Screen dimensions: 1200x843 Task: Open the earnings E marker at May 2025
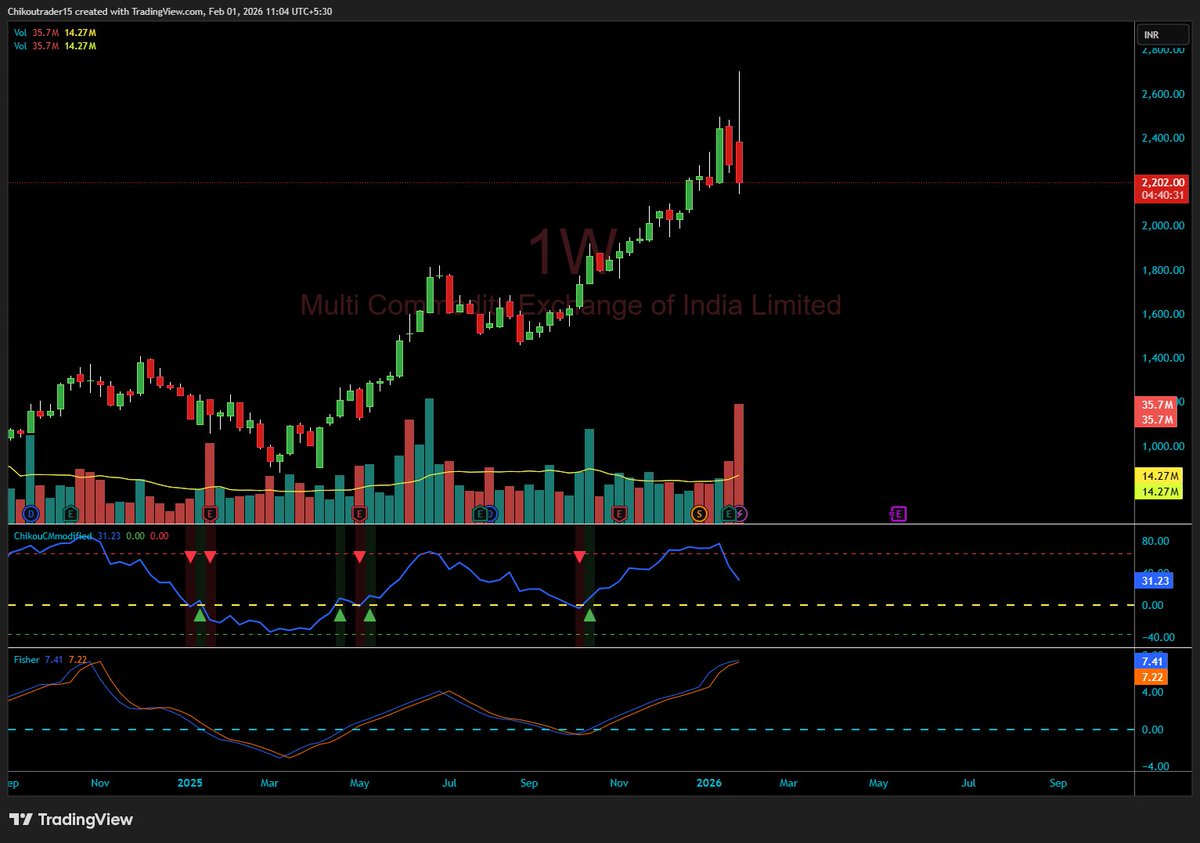[x=360, y=514]
